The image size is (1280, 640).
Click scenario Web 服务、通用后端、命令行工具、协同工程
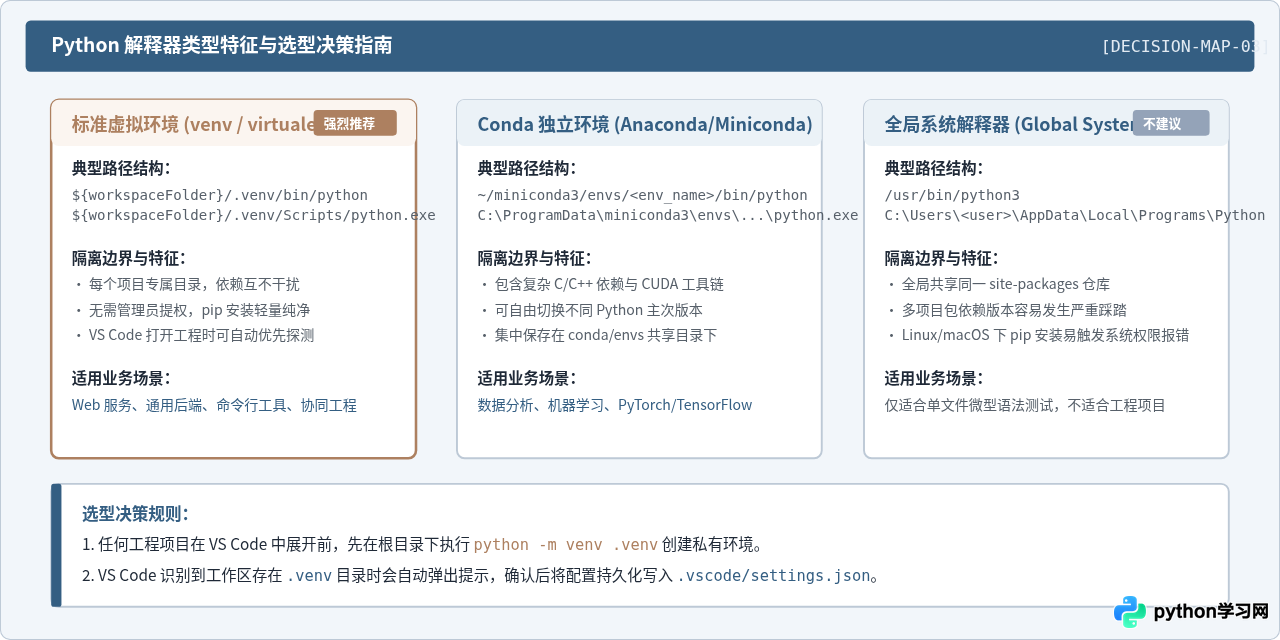click(x=214, y=405)
